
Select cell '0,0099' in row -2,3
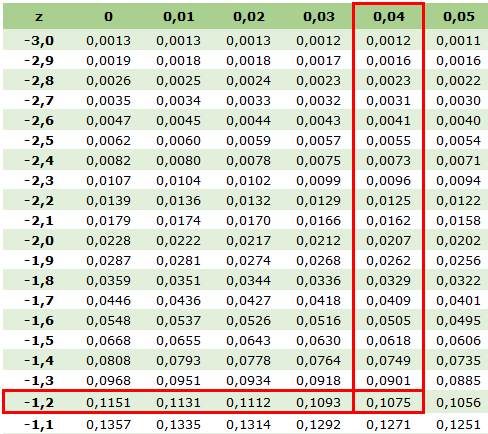pos(319,181)
